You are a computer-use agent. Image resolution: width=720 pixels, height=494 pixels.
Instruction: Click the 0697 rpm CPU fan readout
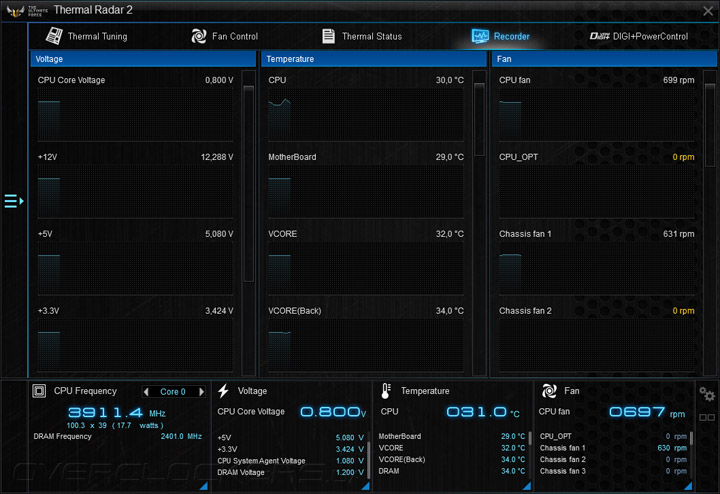pyautogui.click(x=647, y=412)
